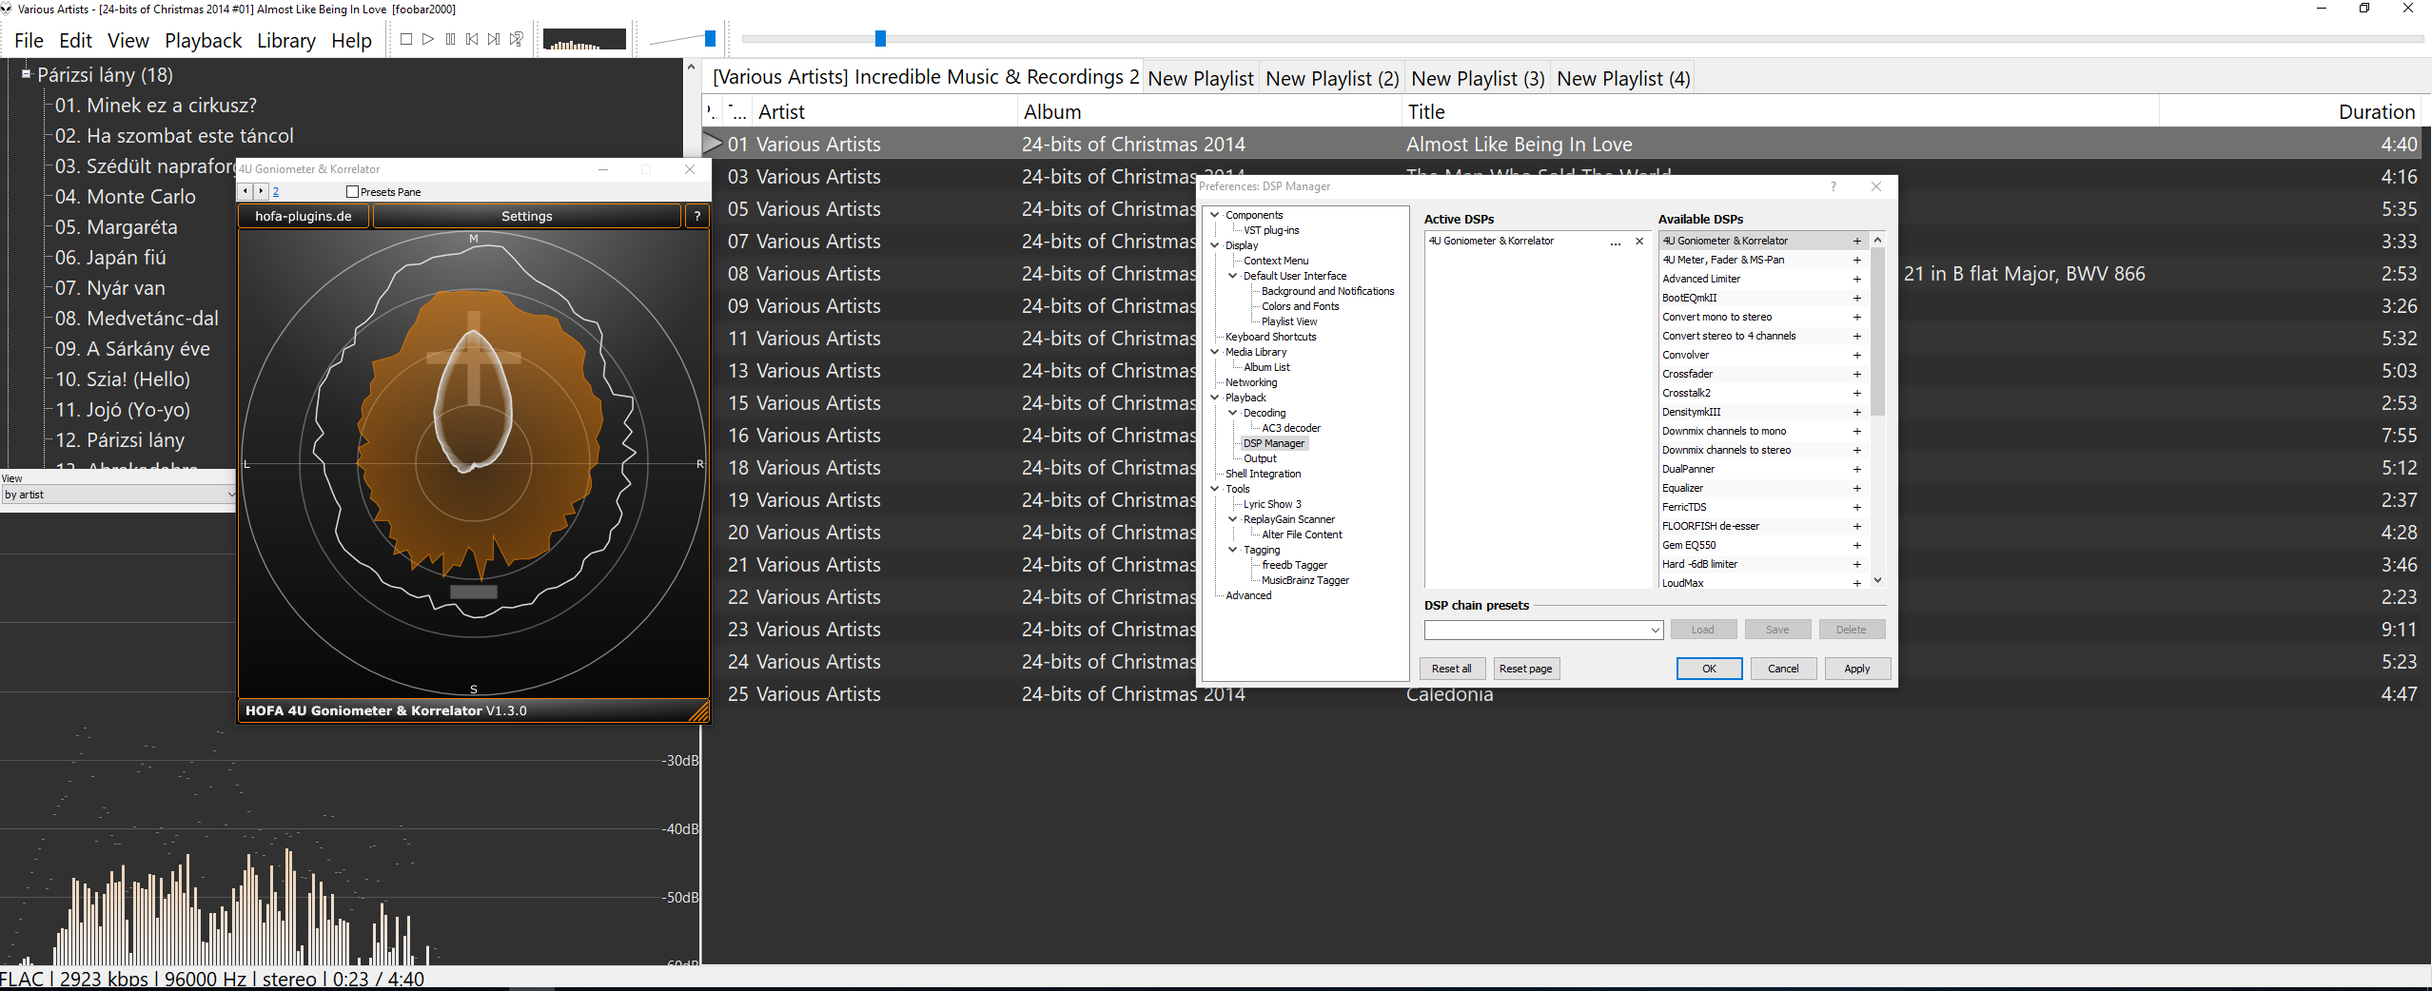This screenshot has width=2432, height=991.
Task: Add Convolver DSP with plus icon
Action: click(x=1857, y=355)
